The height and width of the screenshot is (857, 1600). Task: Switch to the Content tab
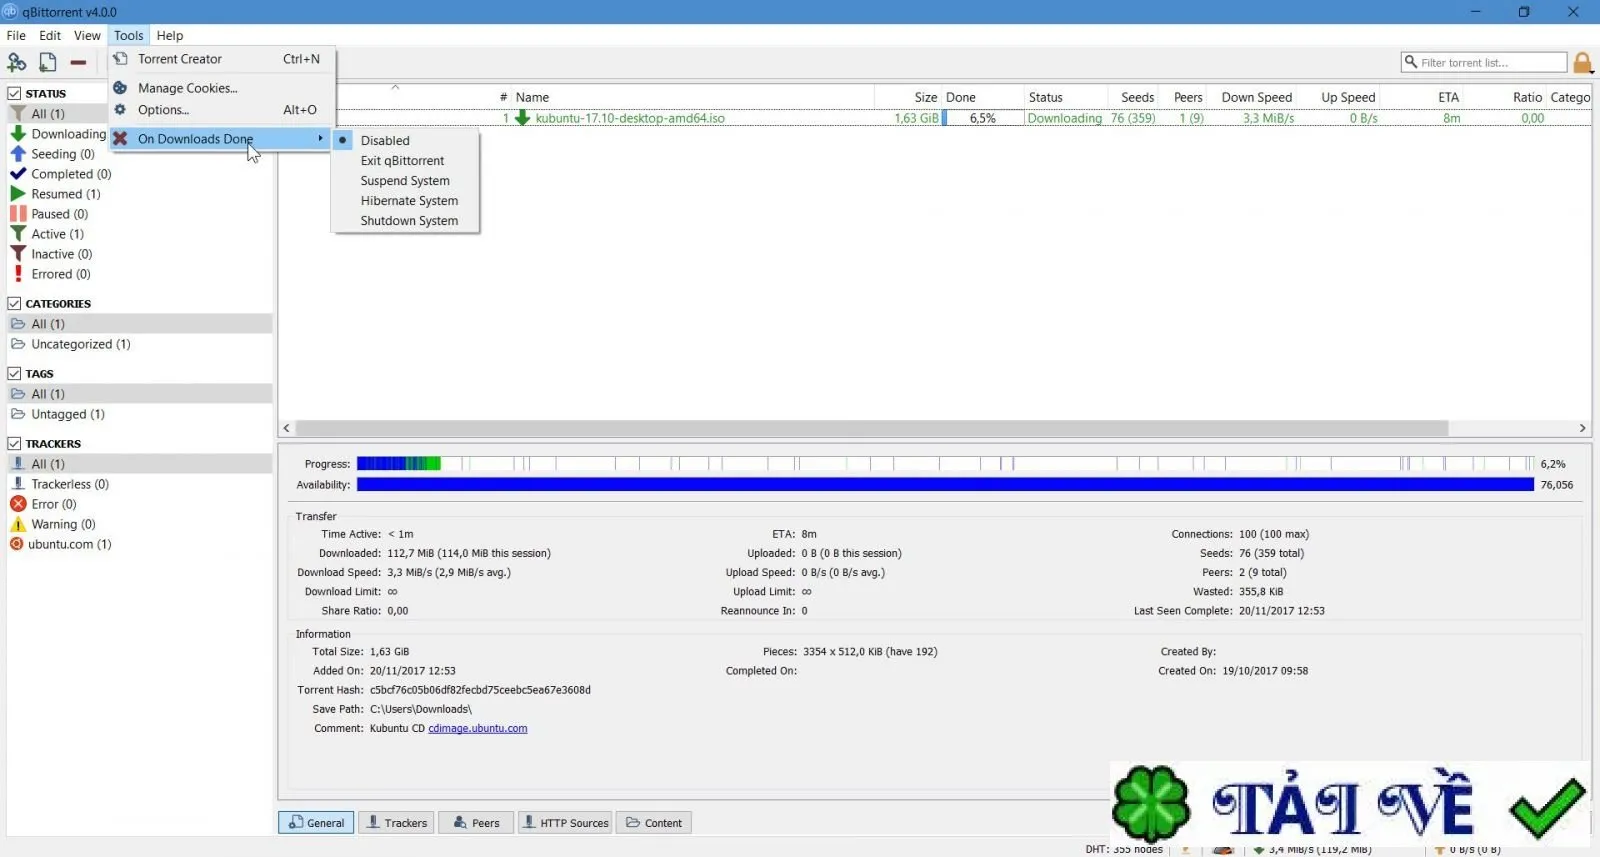(x=654, y=822)
